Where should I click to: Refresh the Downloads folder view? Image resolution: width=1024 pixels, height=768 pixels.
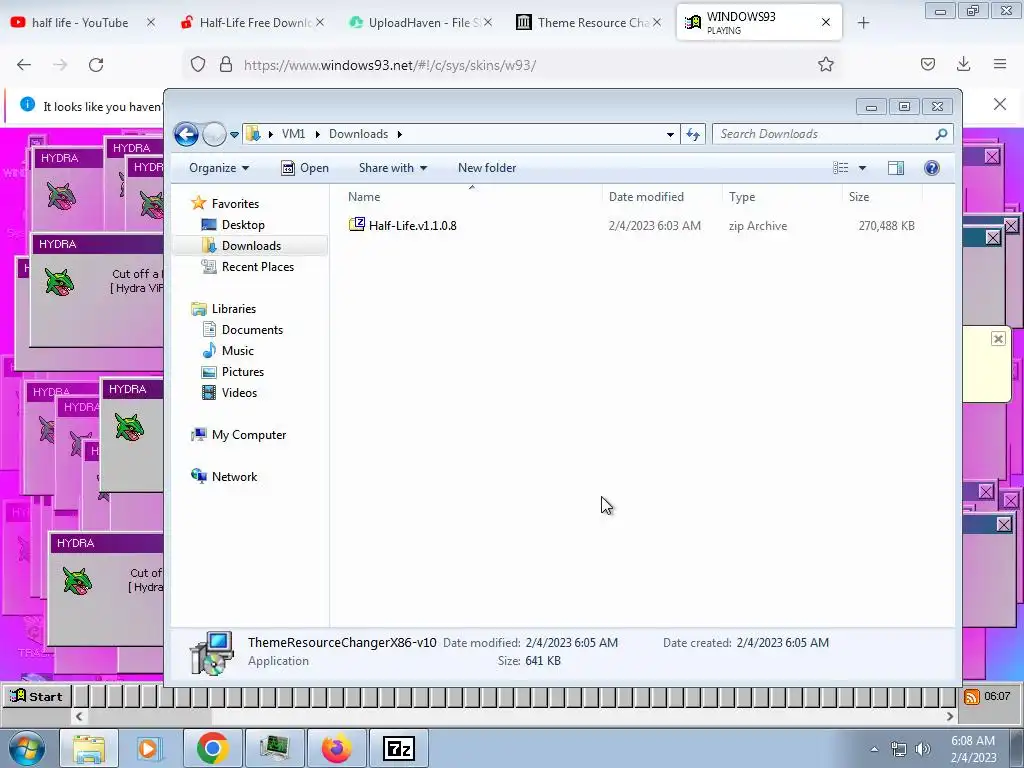click(693, 135)
